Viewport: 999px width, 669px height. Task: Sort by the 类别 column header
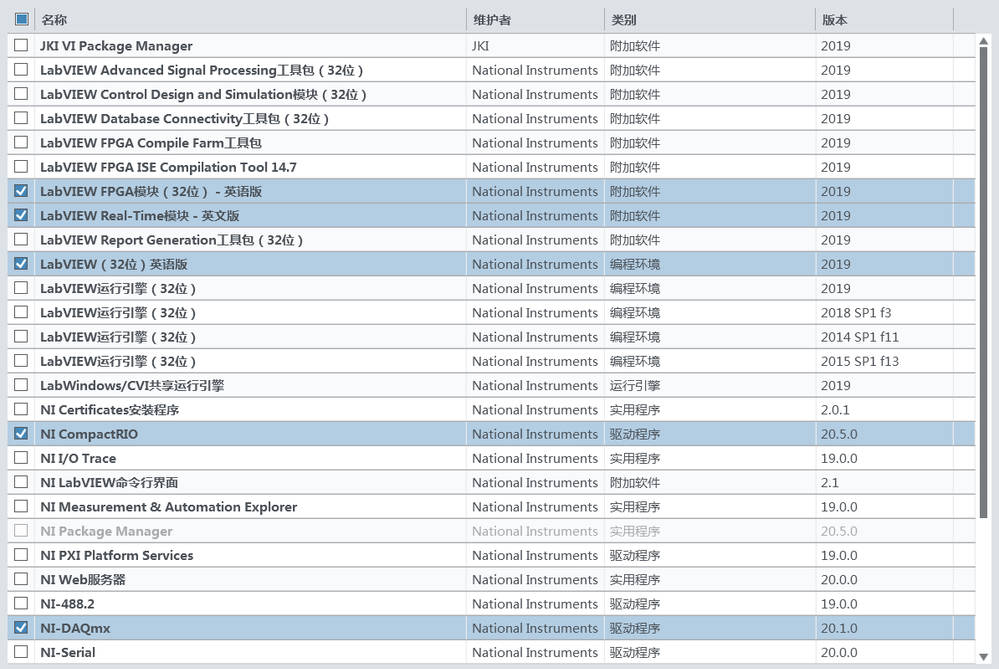(624, 20)
